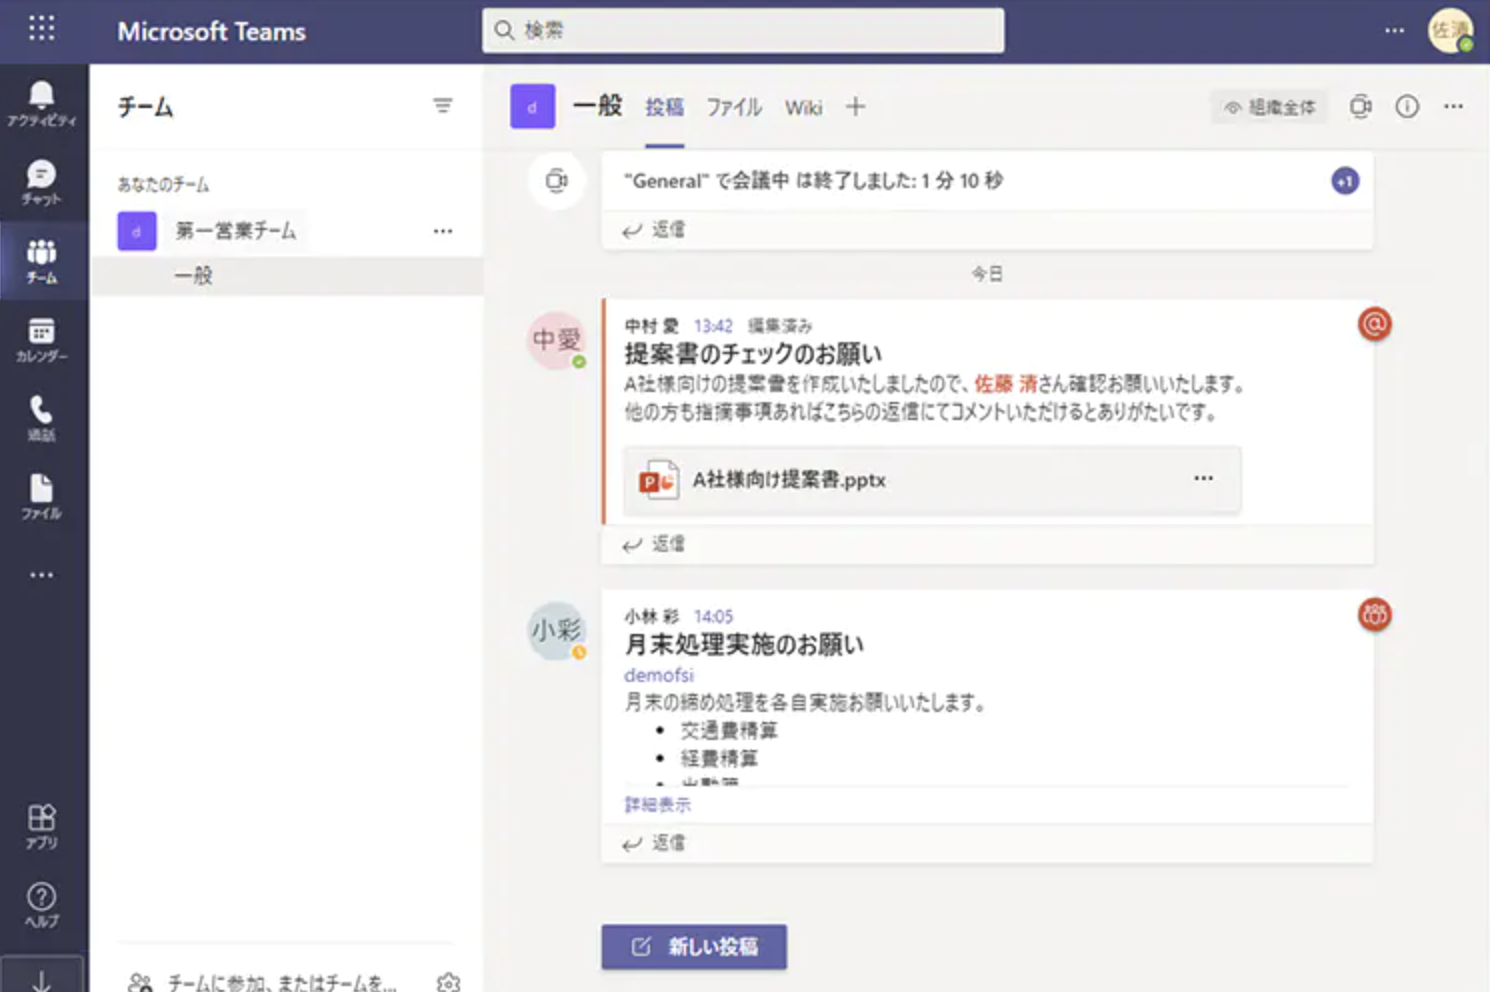Screen dimensions: 1490x992
Task: Click the 佐藤 清 mention in the post
Action: pyautogui.click(x=1005, y=384)
